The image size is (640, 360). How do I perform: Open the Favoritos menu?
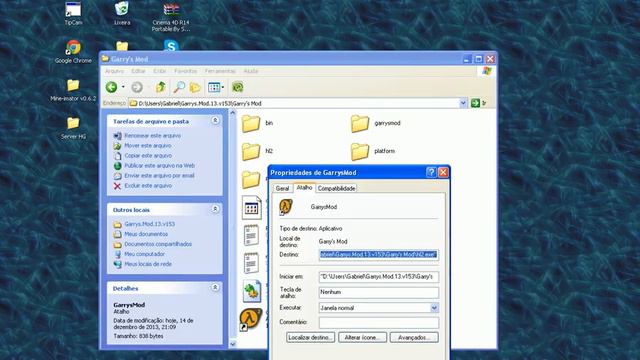point(185,71)
